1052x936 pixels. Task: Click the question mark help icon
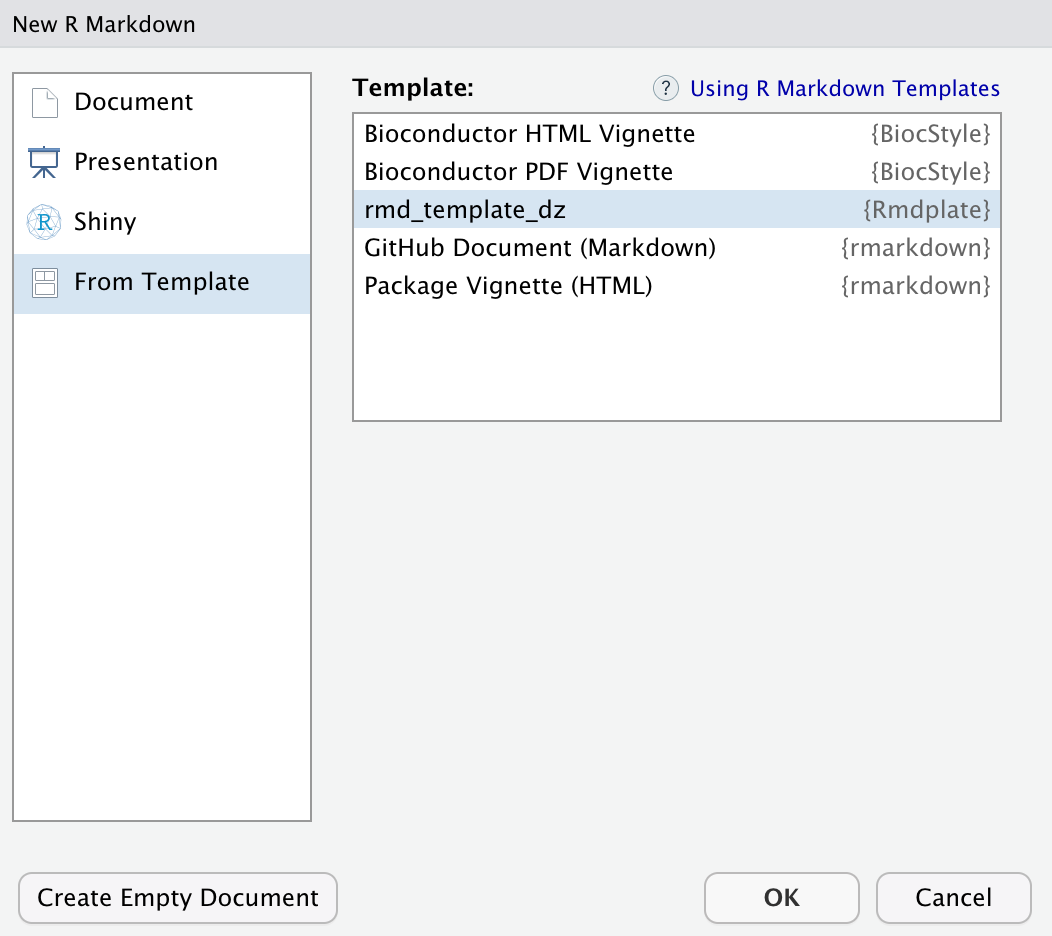(x=666, y=89)
